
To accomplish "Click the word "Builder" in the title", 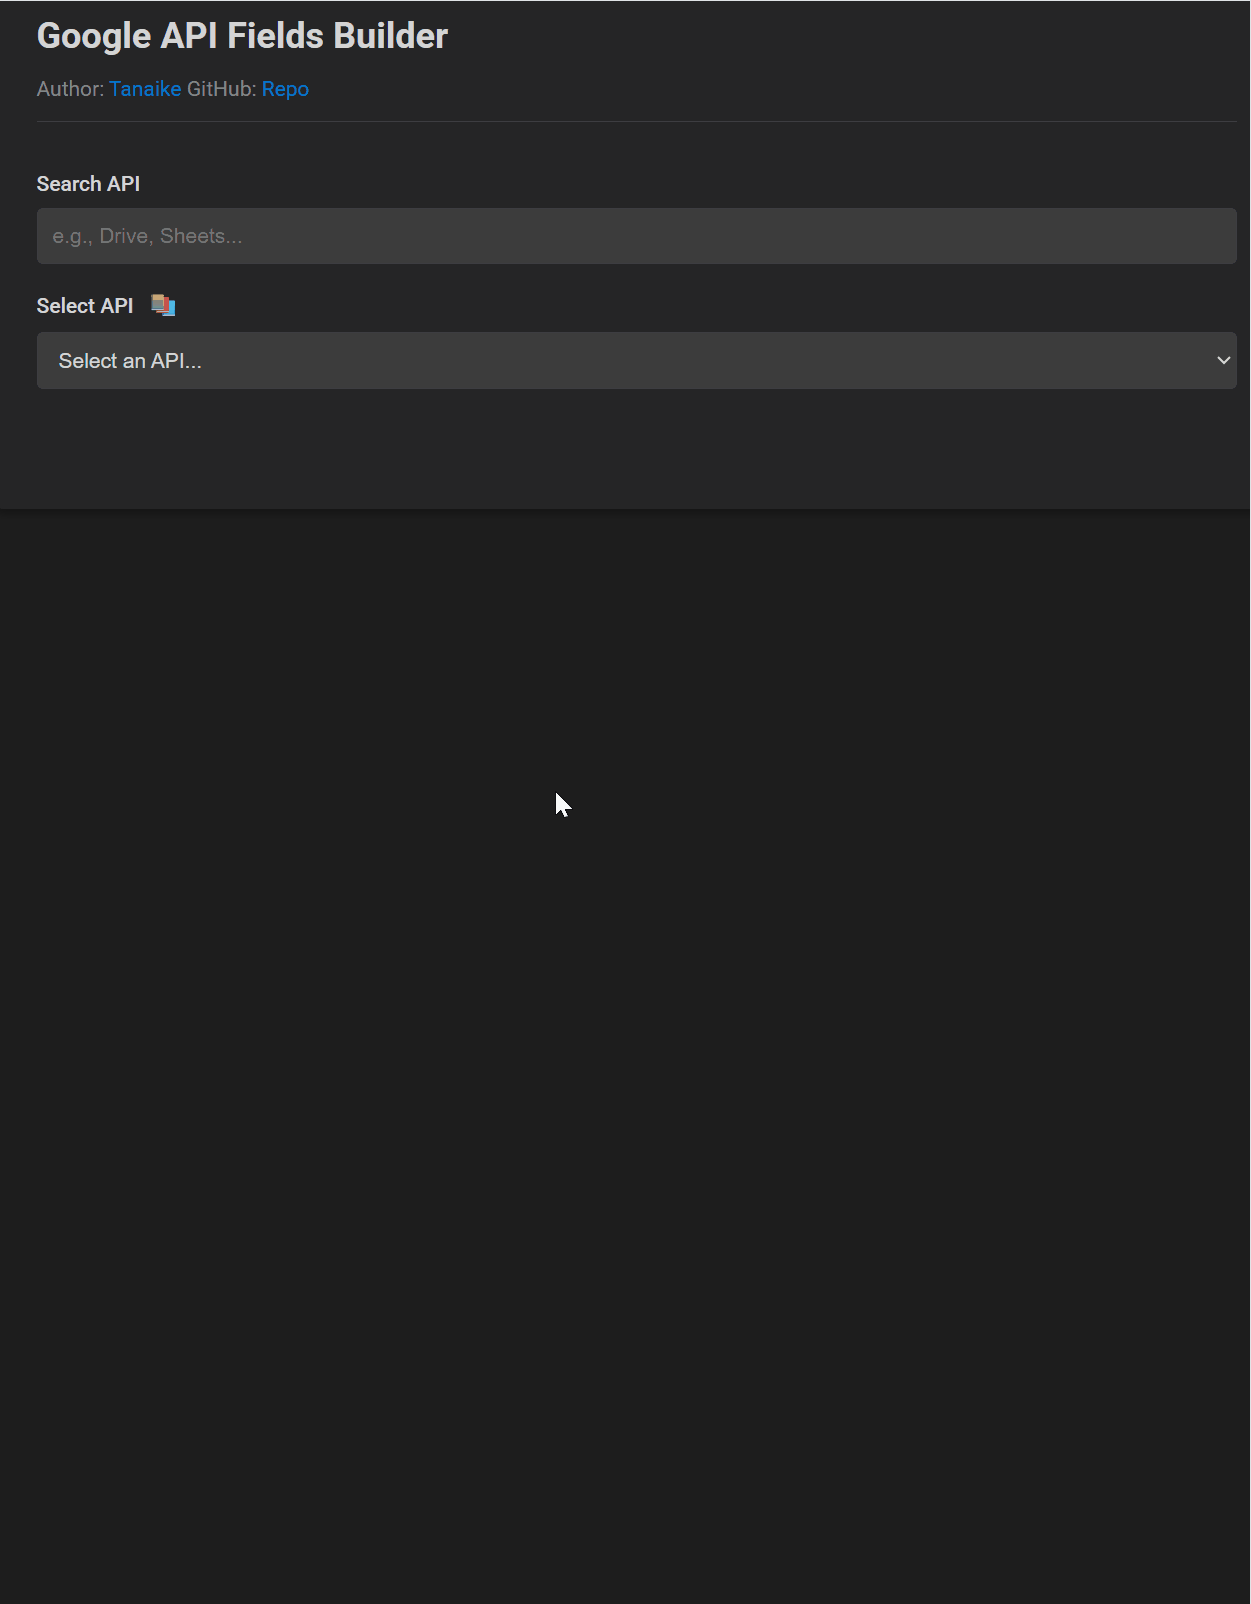I will 390,36.
